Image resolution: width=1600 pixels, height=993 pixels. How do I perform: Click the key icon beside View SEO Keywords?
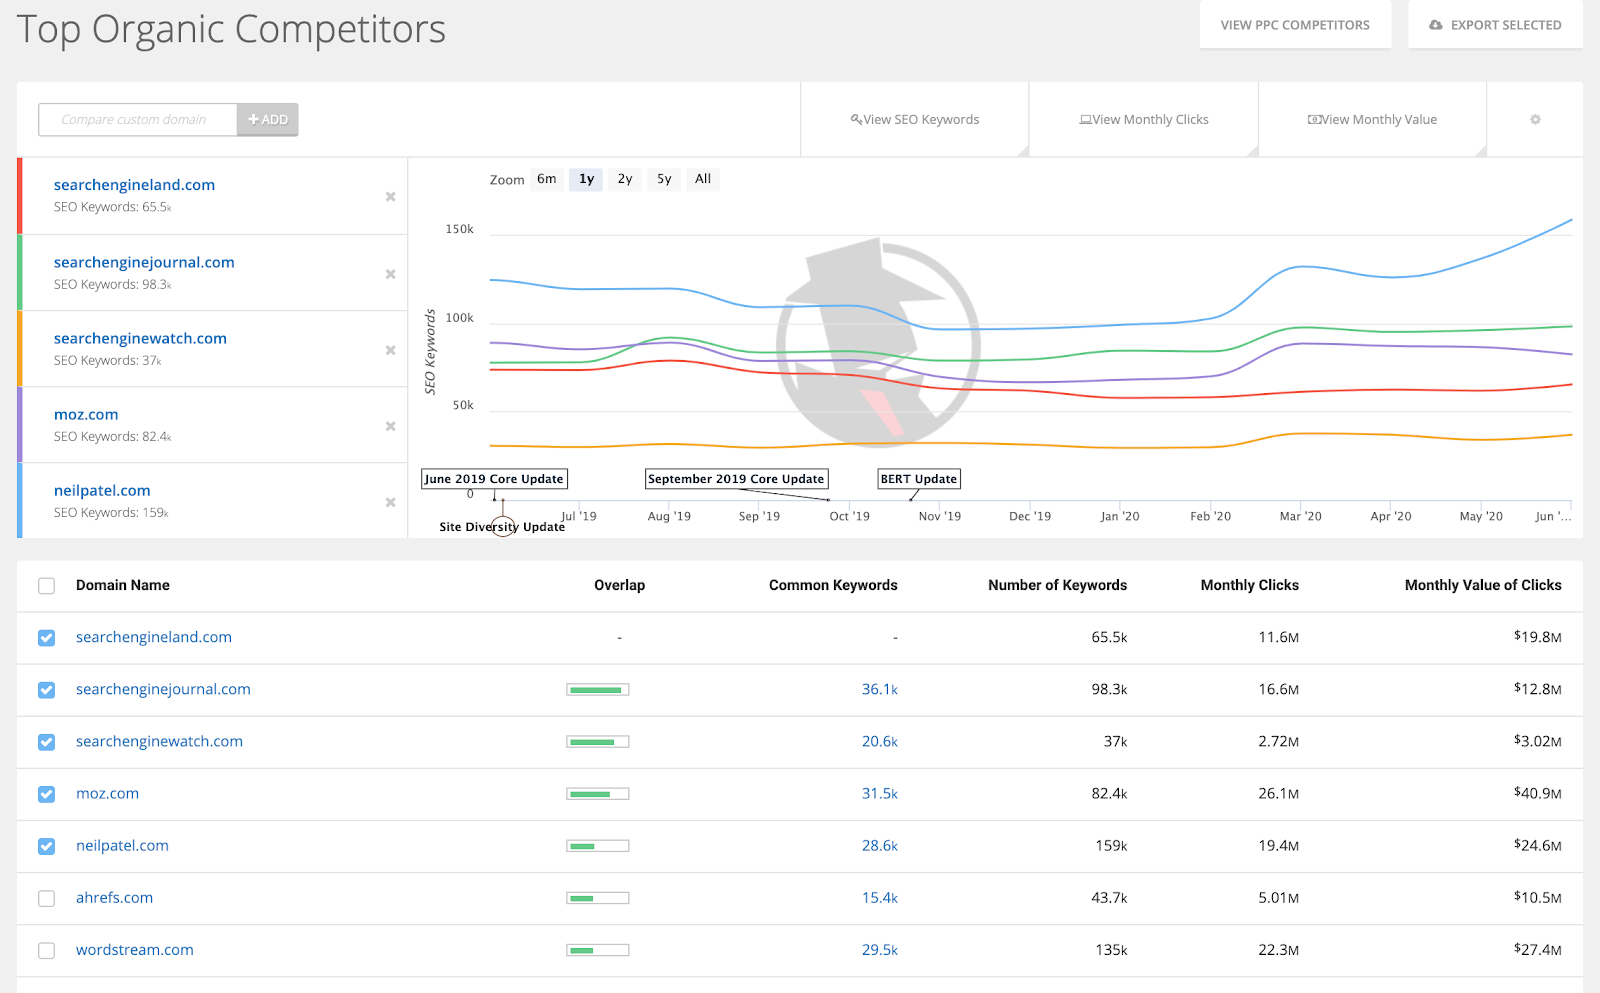point(856,119)
